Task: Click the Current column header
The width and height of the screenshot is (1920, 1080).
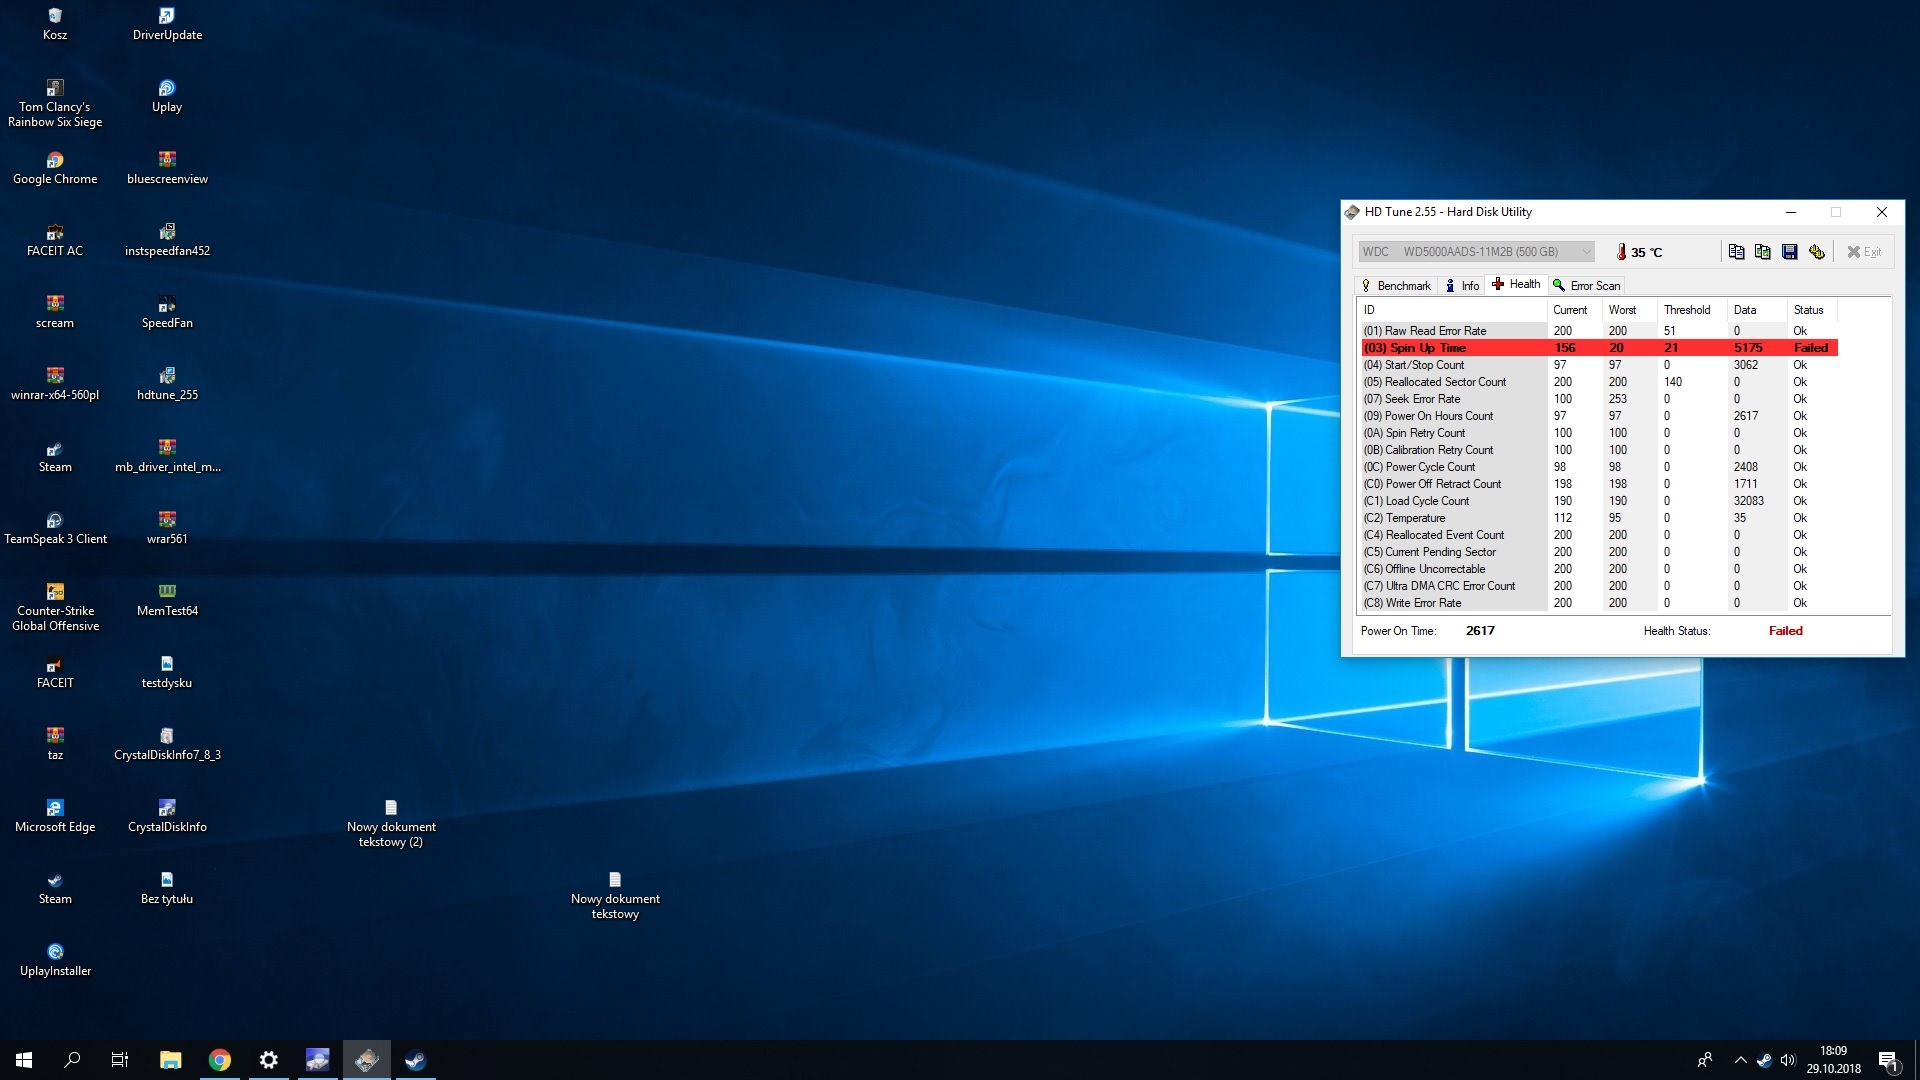Action: (1575, 310)
